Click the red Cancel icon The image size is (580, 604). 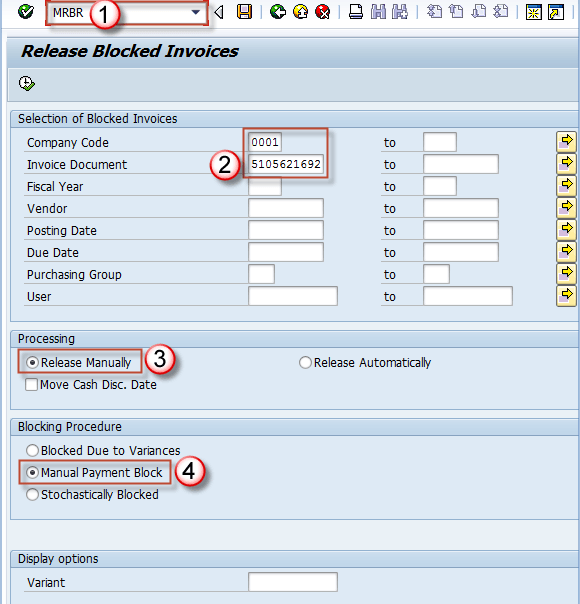[322, 12]
